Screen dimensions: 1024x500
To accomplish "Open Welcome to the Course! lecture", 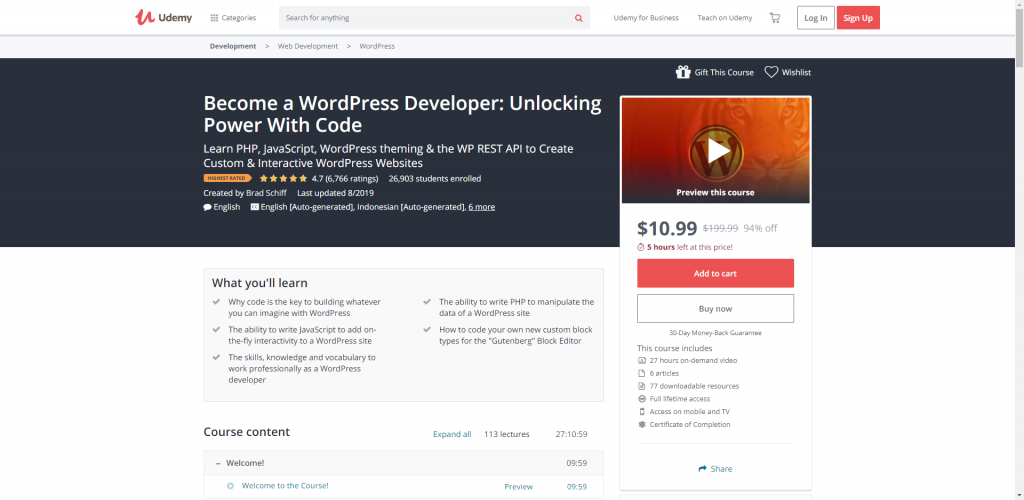I will point(285,486).
